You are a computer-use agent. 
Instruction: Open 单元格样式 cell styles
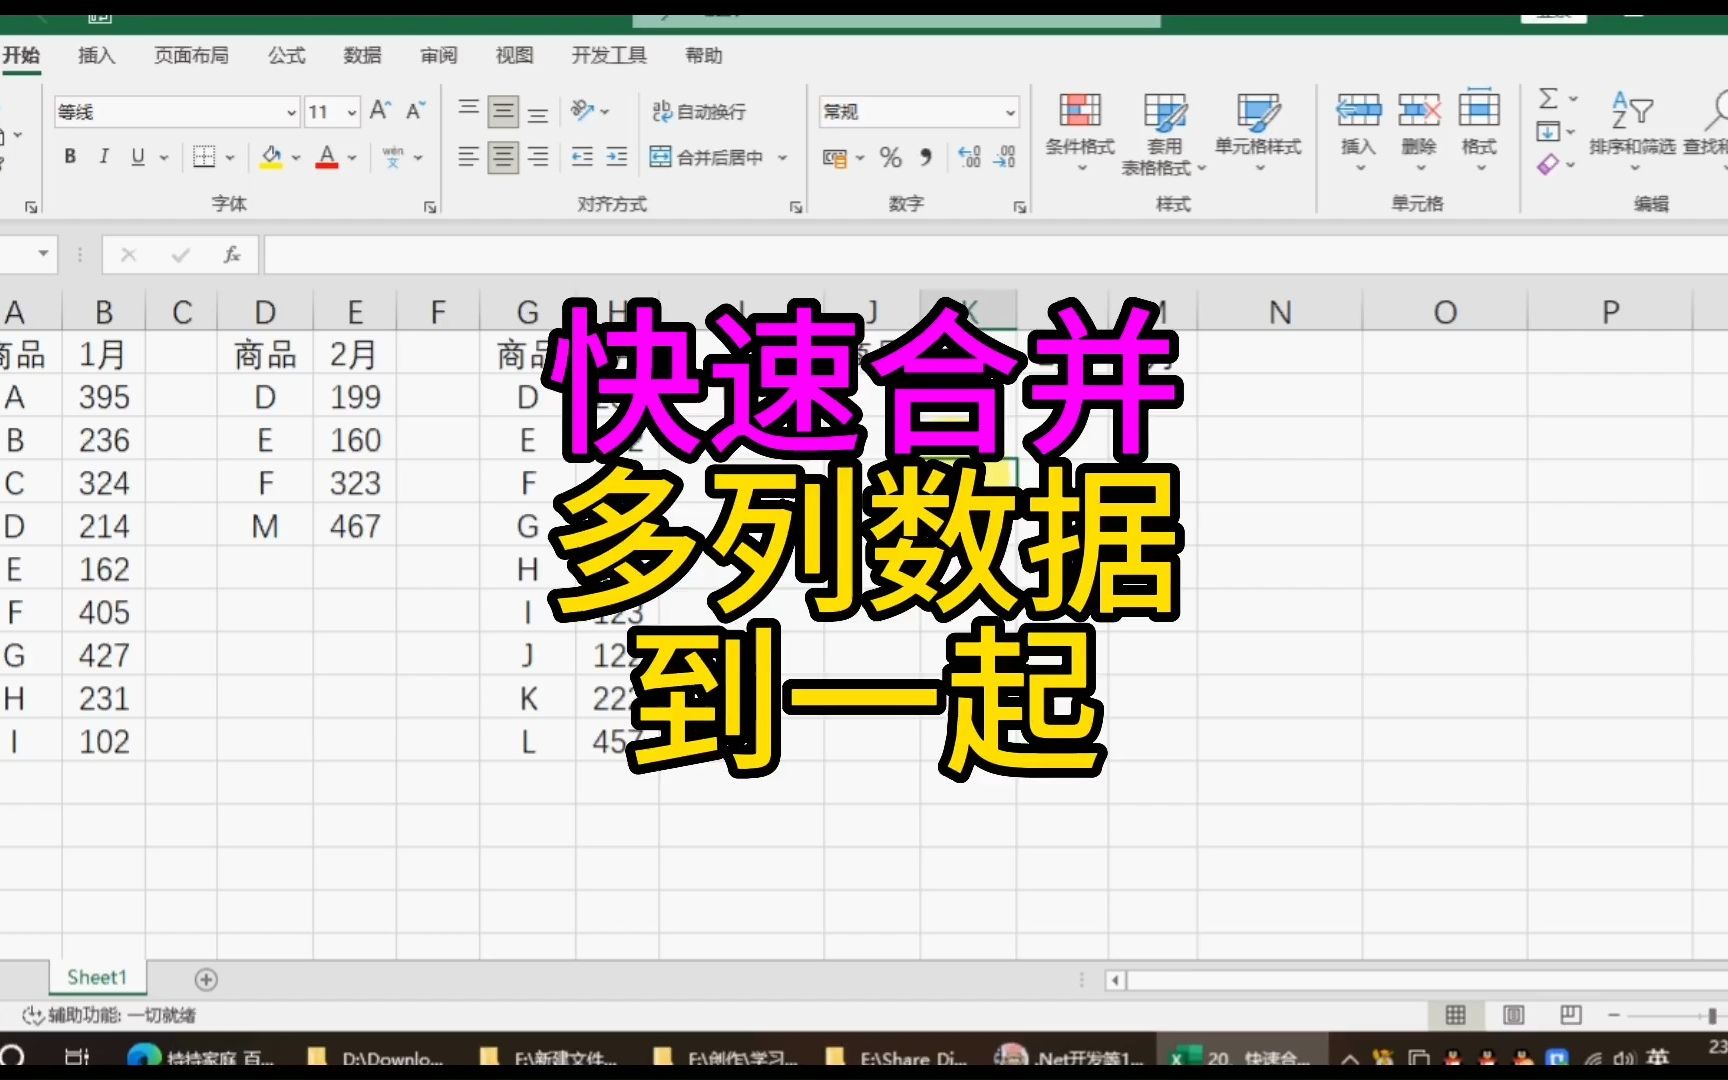1258,131
